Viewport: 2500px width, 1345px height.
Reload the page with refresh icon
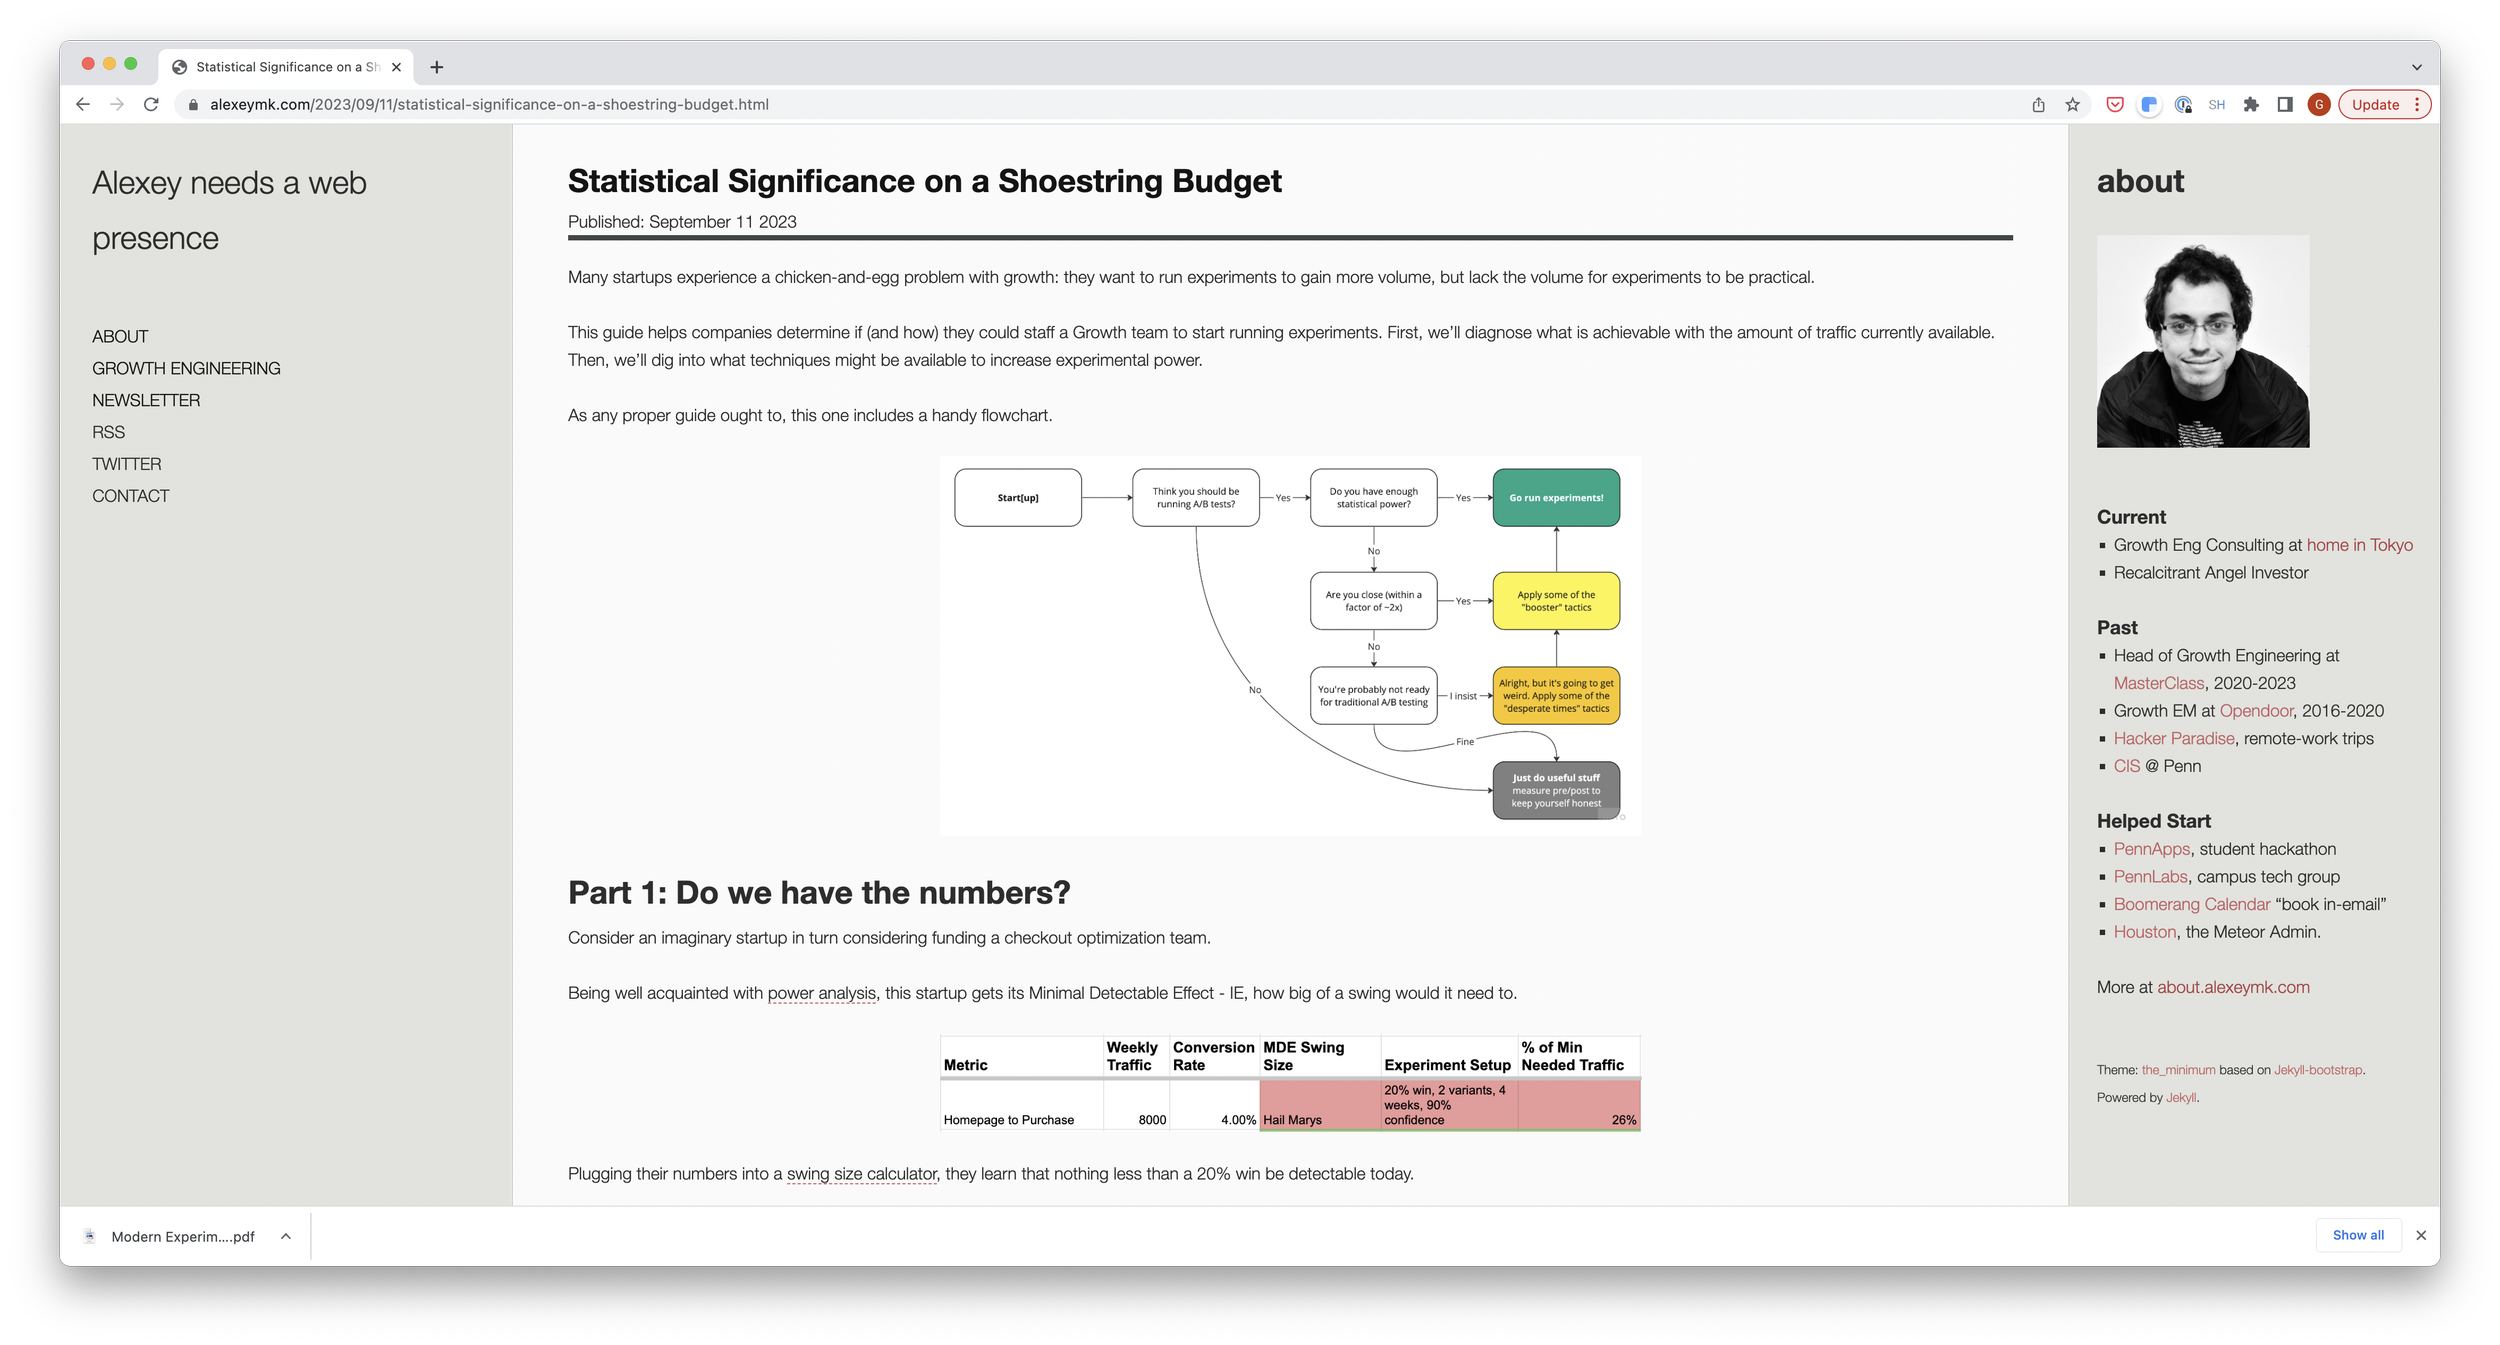coord(151,104)
